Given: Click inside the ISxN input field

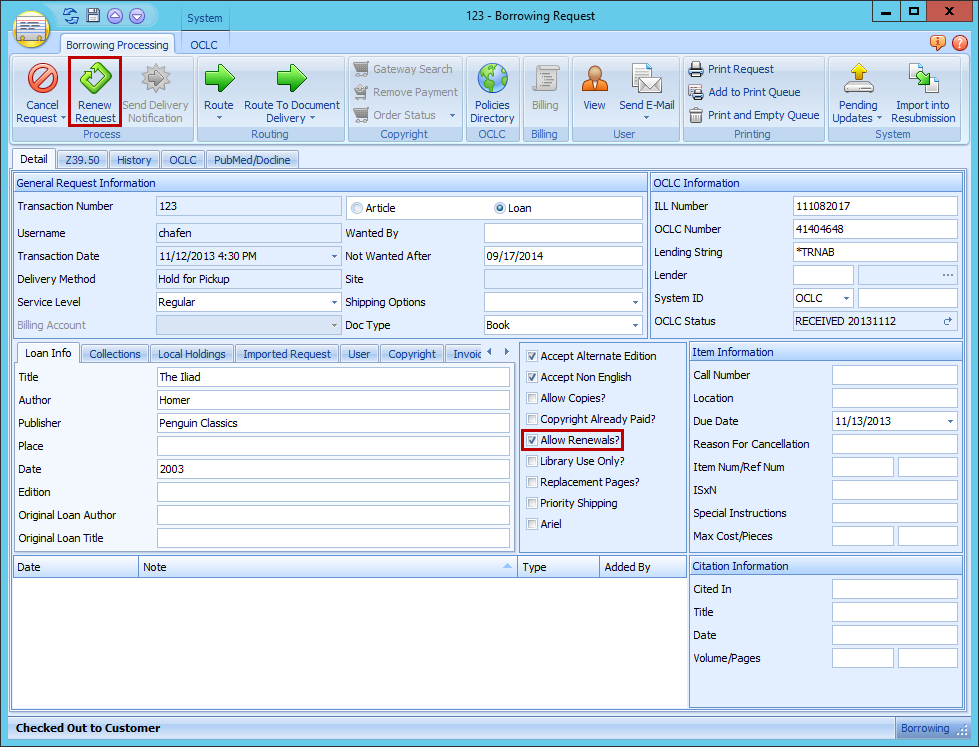Looking at the screenshot, I should [893, 489].
